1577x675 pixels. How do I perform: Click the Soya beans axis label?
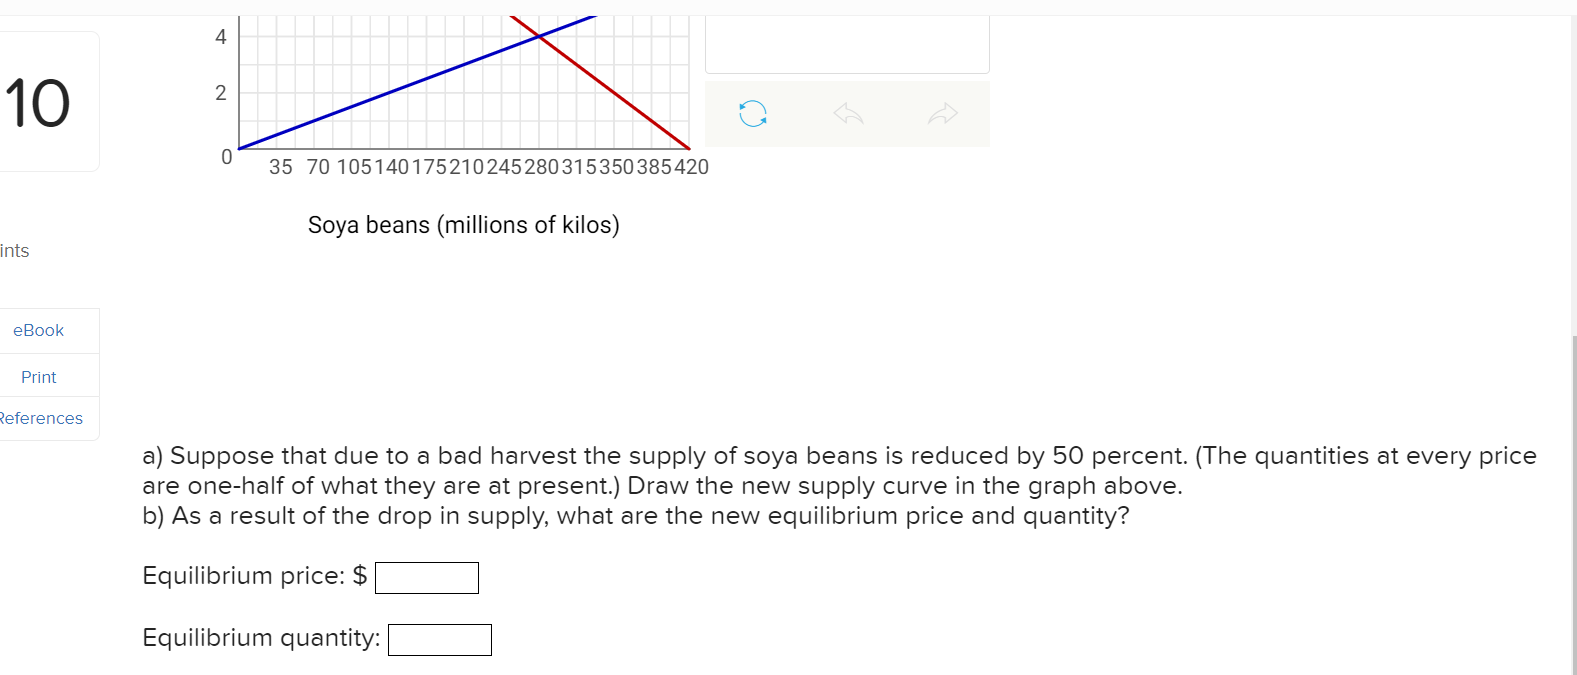pos(463,224)
